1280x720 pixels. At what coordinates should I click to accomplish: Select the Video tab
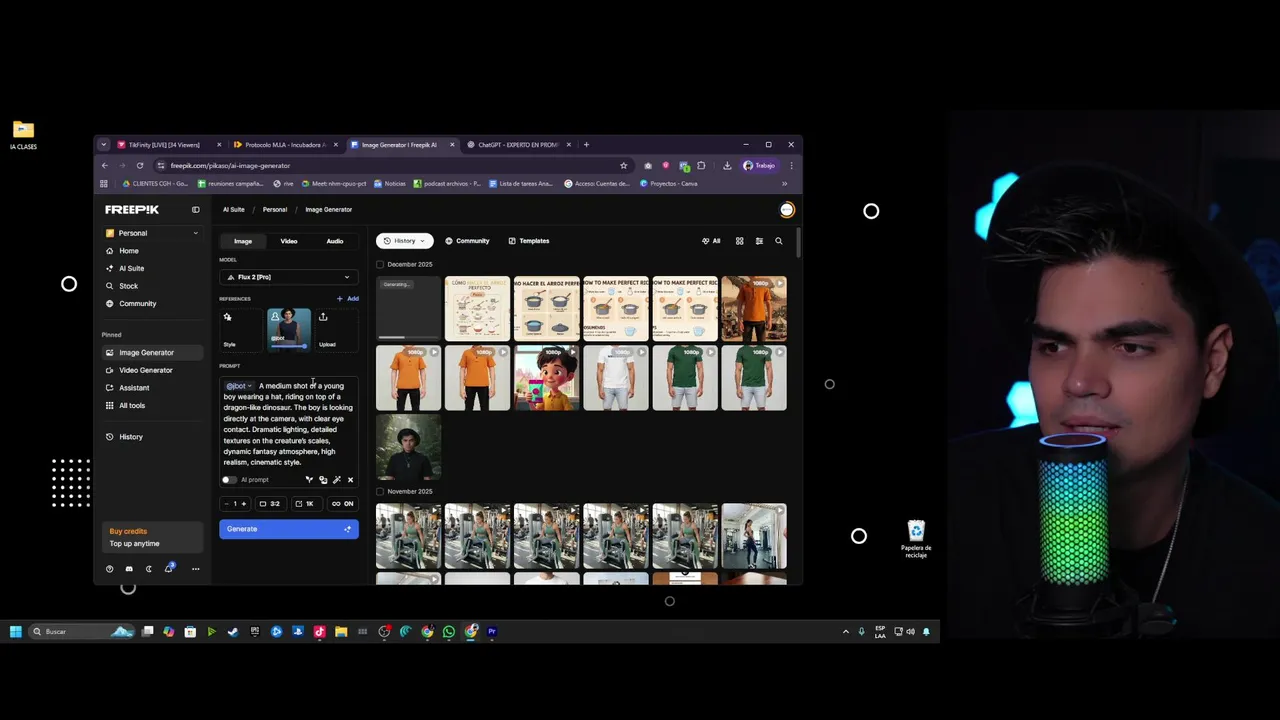(289, 241)
